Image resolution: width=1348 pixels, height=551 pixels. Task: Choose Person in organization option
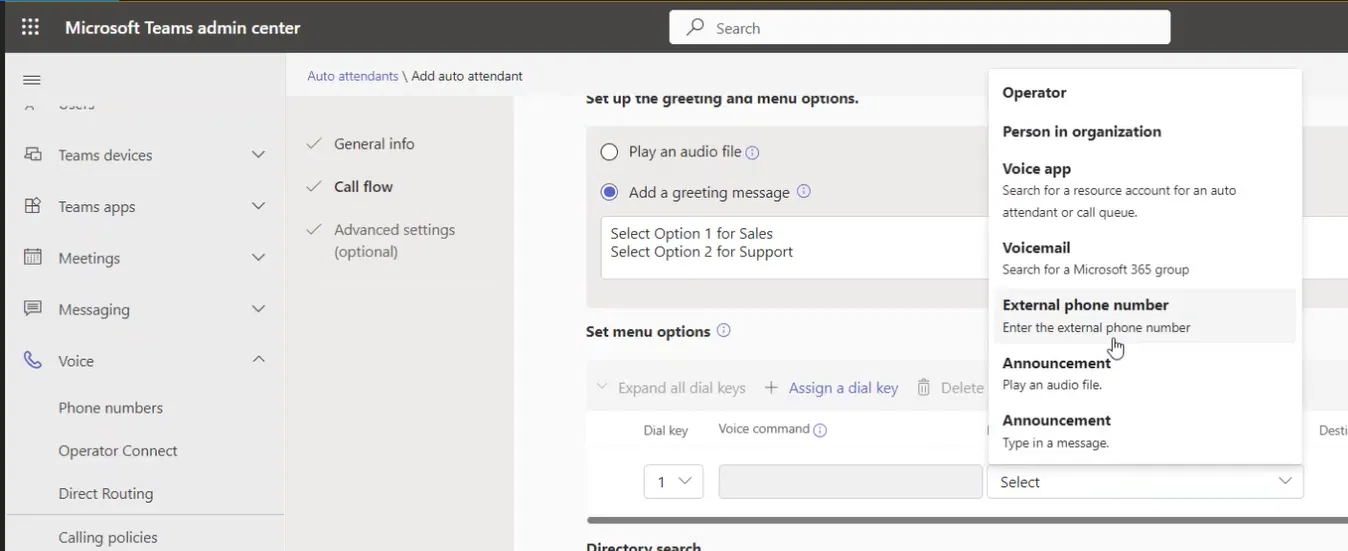(1081, 132)
